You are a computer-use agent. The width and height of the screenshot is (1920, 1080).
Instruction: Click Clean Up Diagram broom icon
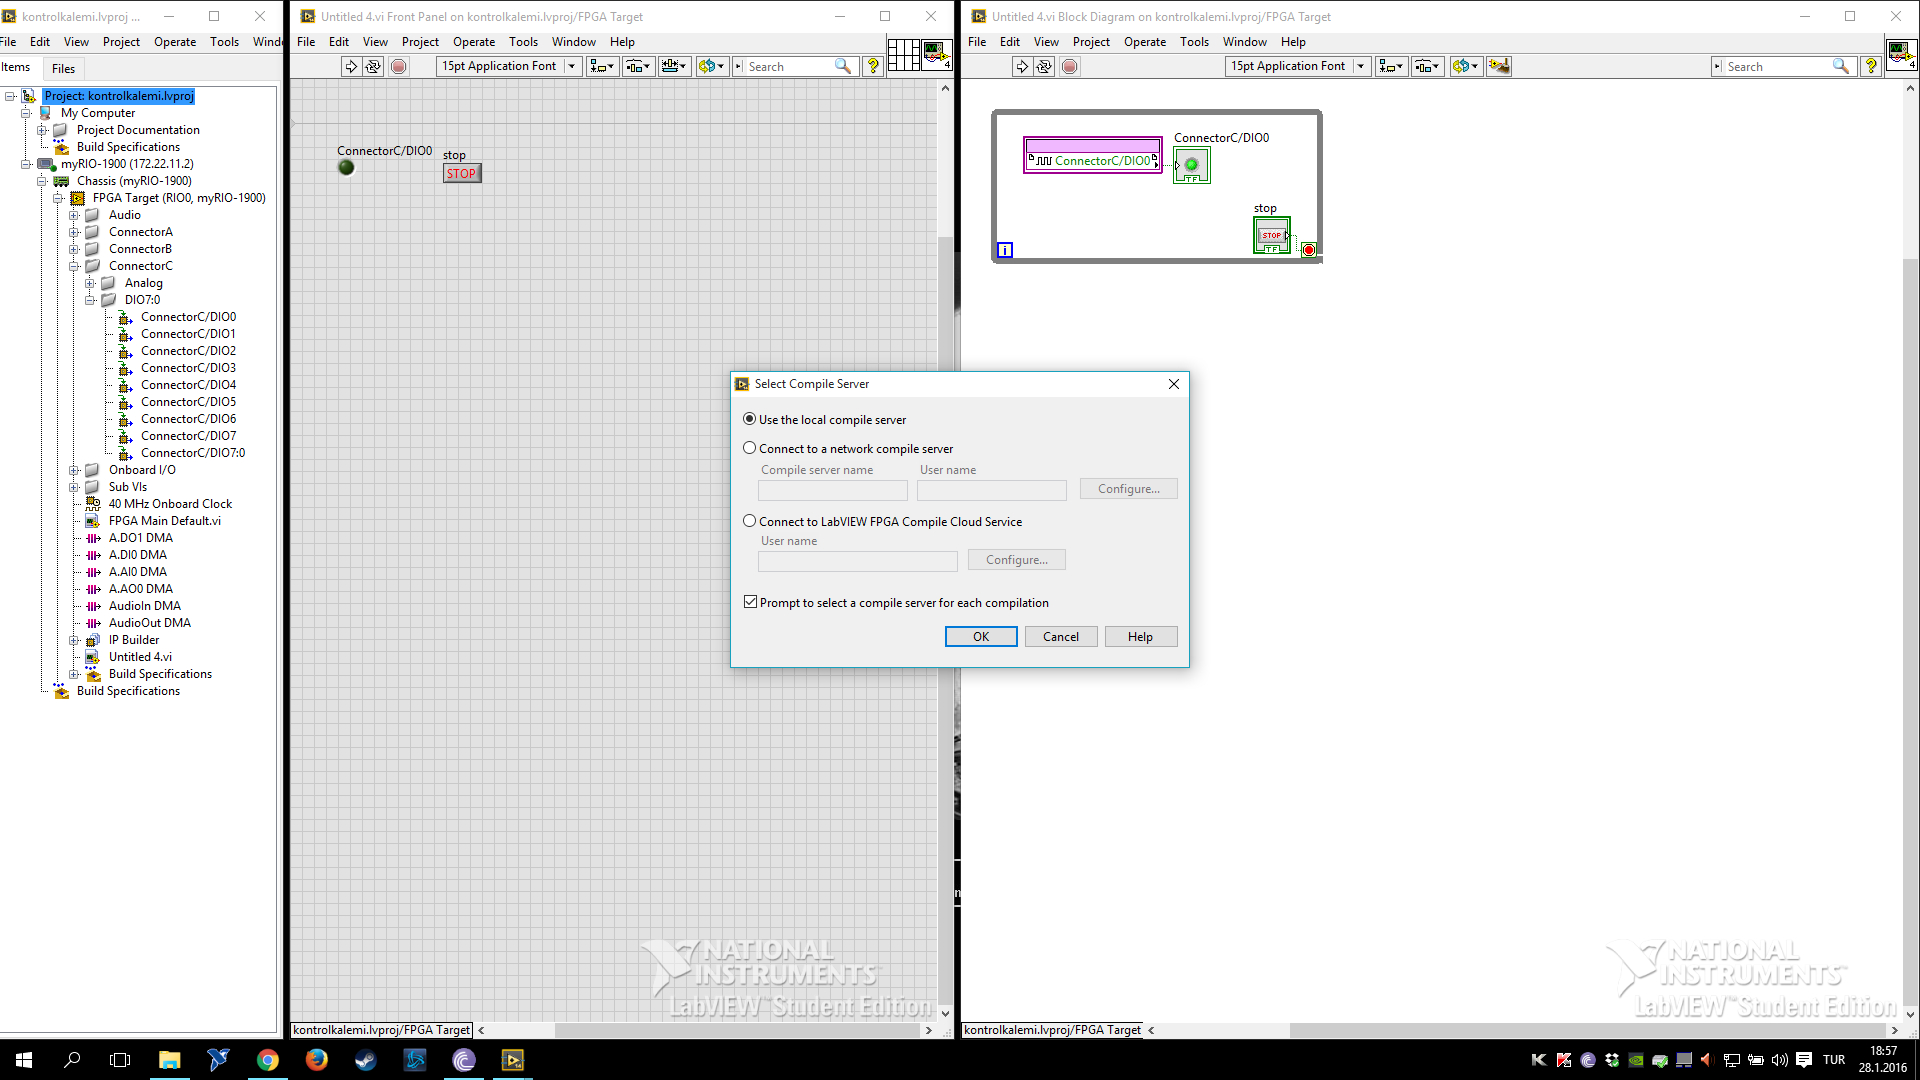pos(1499,66)
